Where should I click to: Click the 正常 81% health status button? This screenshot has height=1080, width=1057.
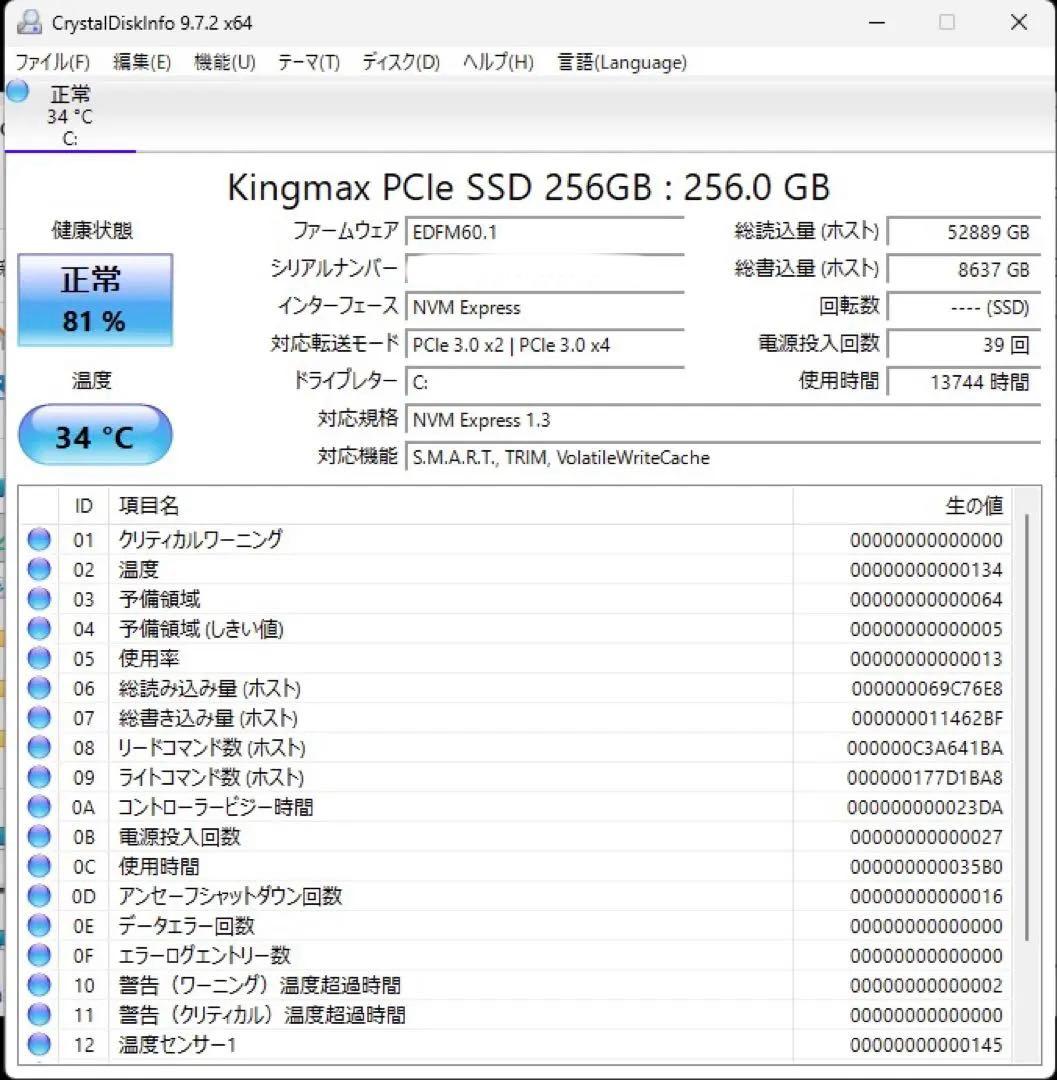click(95, 297)
